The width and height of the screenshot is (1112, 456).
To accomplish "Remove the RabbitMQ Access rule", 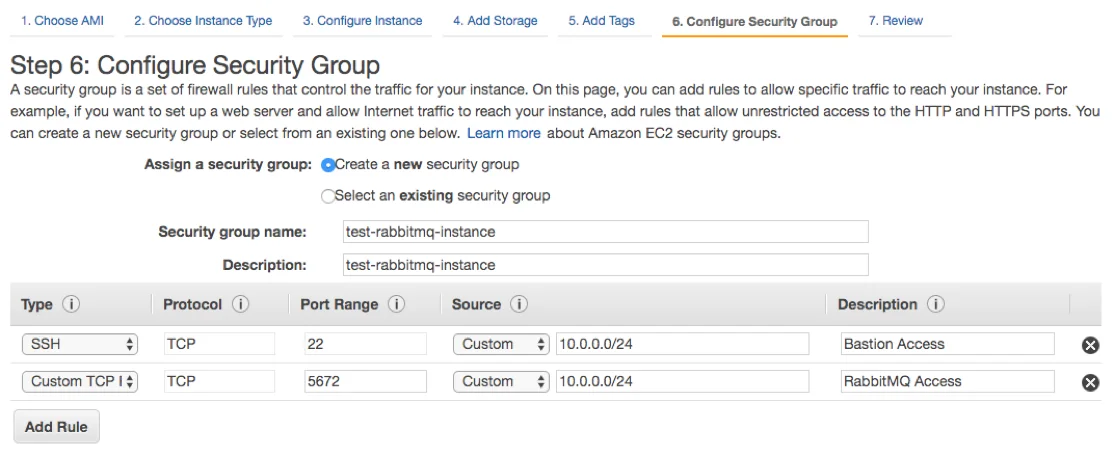I will click(x=1090, y=382).
